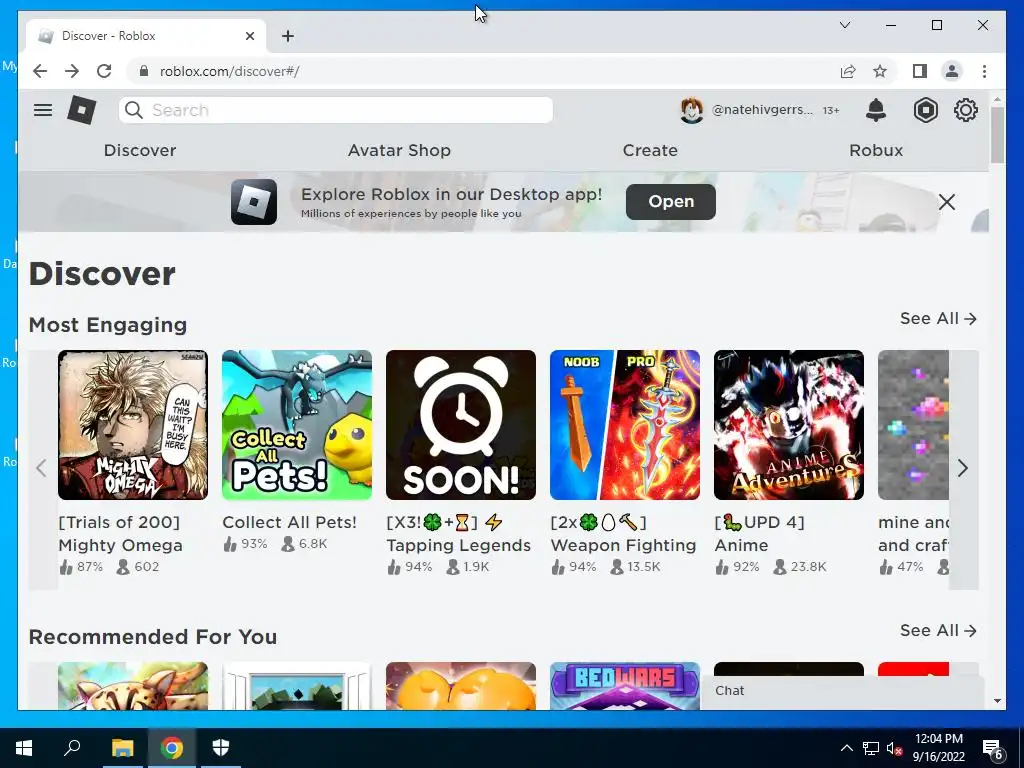Select the Create nav tab
This screenshot has height=768, width=1024.
(650, 150)
